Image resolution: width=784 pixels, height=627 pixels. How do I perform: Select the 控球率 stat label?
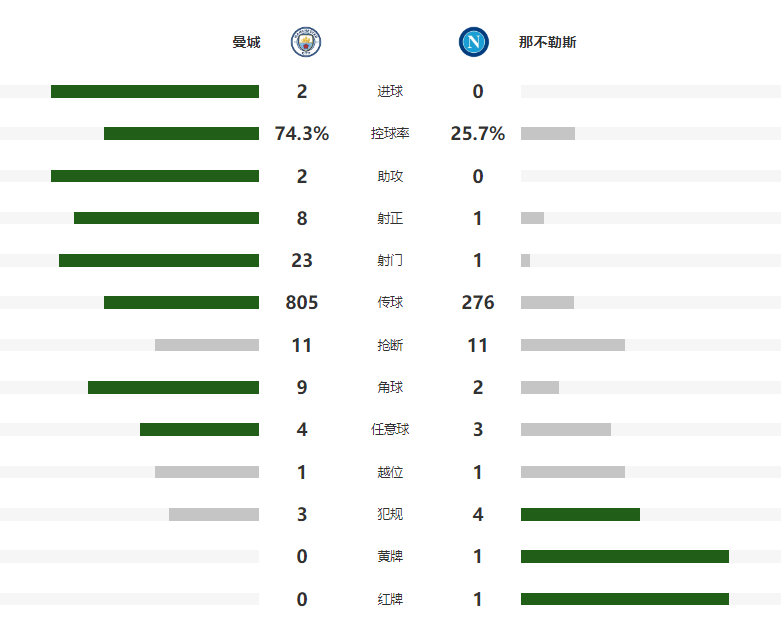[x=390, y=134]
